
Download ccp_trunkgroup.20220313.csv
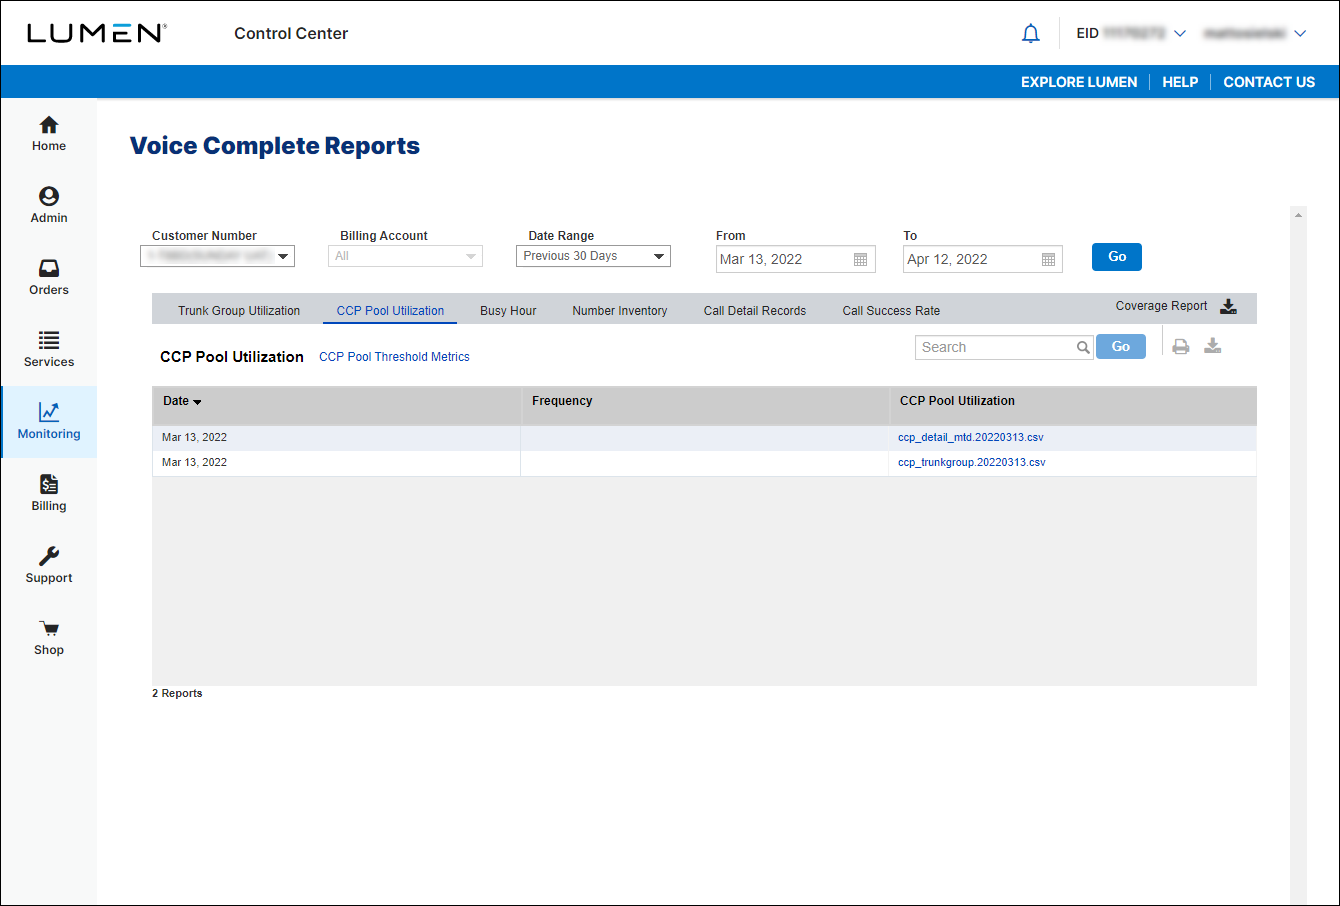click(972, 463)
